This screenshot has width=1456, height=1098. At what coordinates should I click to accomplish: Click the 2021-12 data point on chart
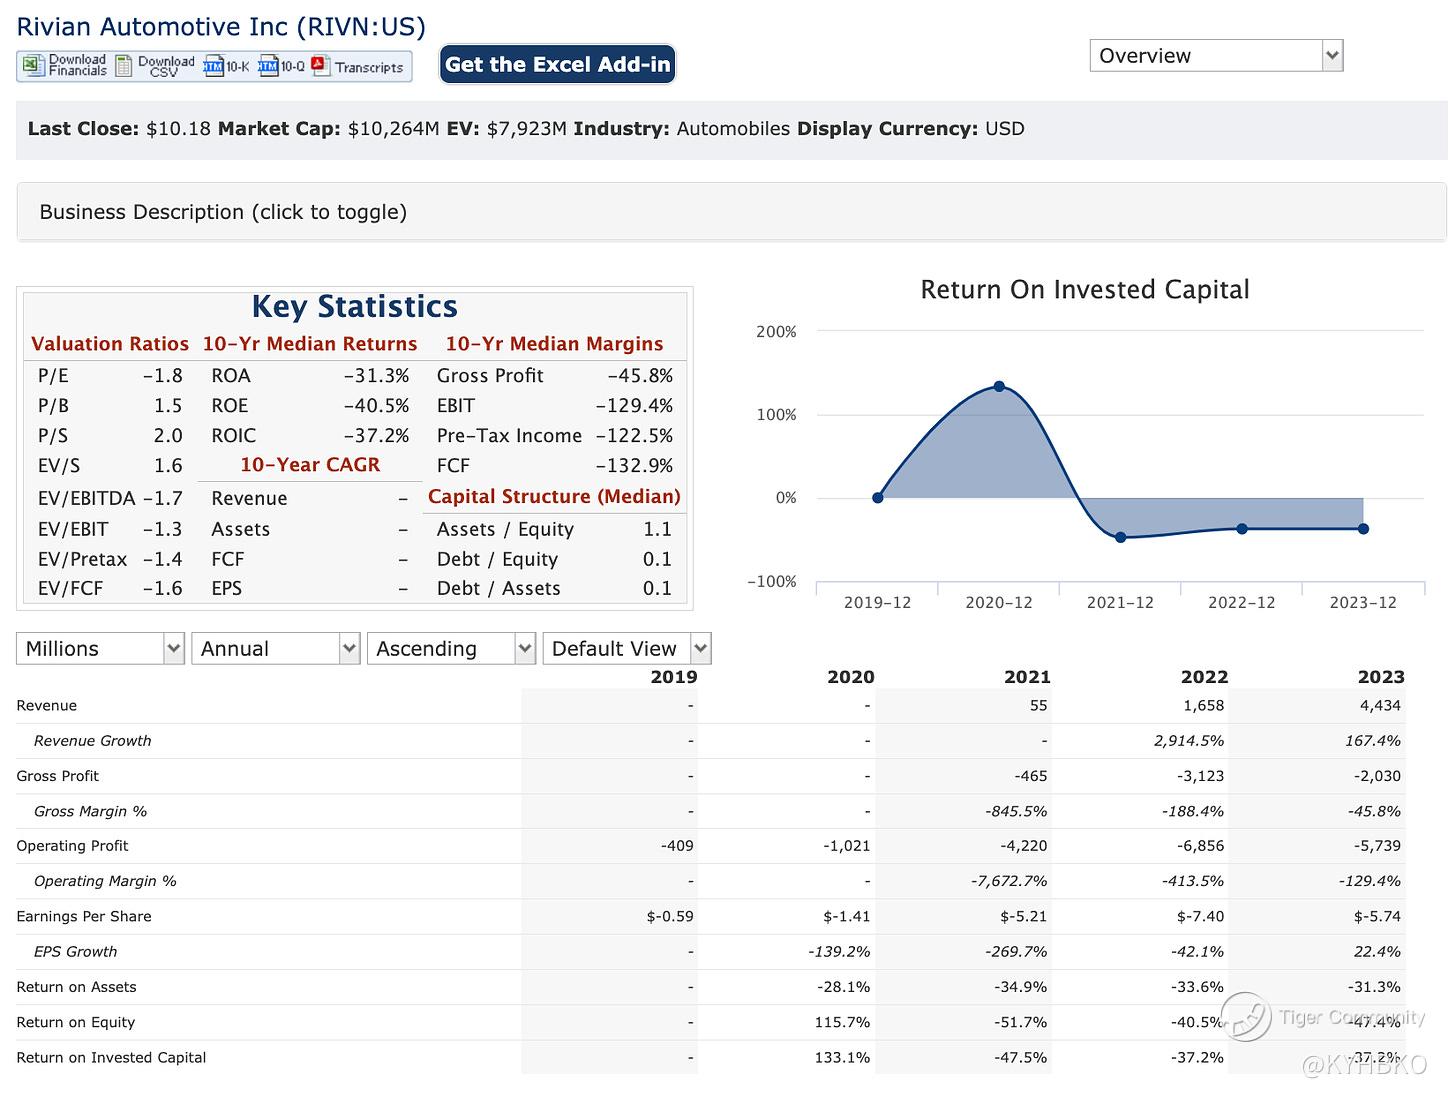point(1120,537)
